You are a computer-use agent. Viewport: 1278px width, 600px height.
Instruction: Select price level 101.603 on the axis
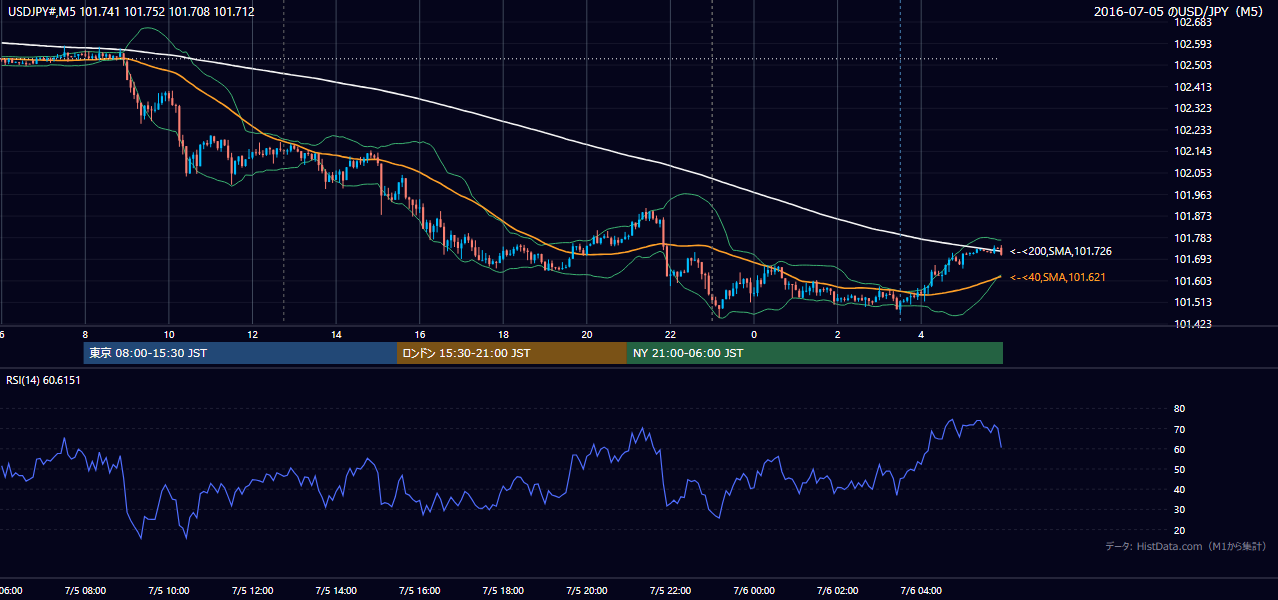coord(1192,281)
